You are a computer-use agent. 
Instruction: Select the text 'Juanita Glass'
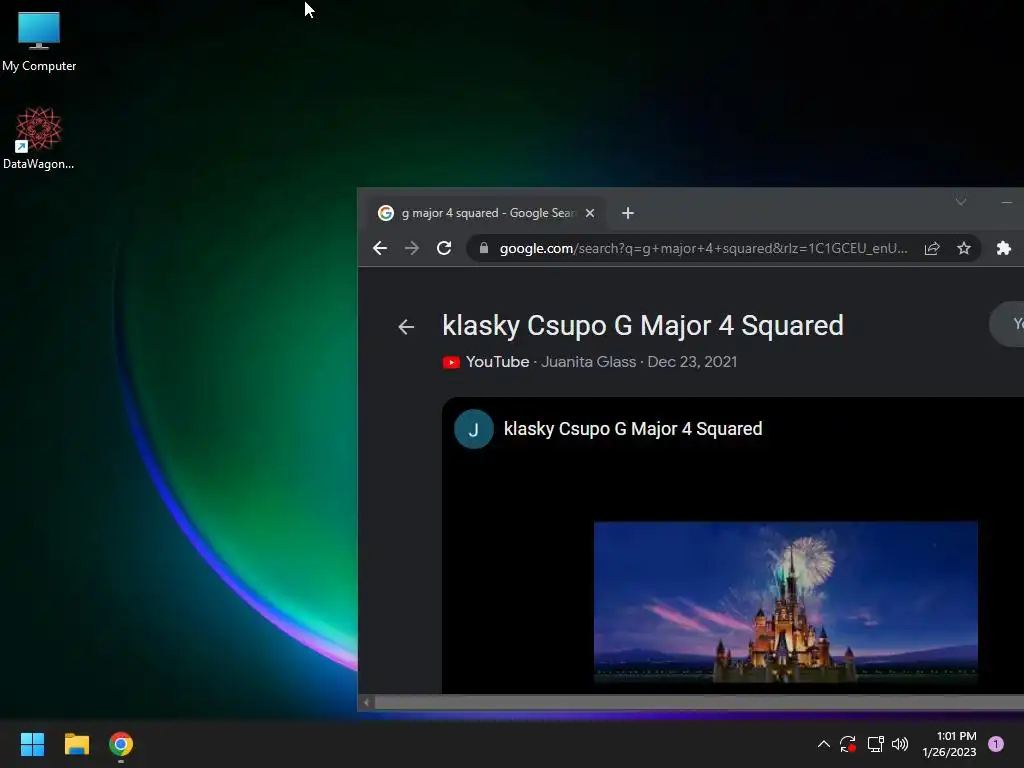tap(588, 362)
